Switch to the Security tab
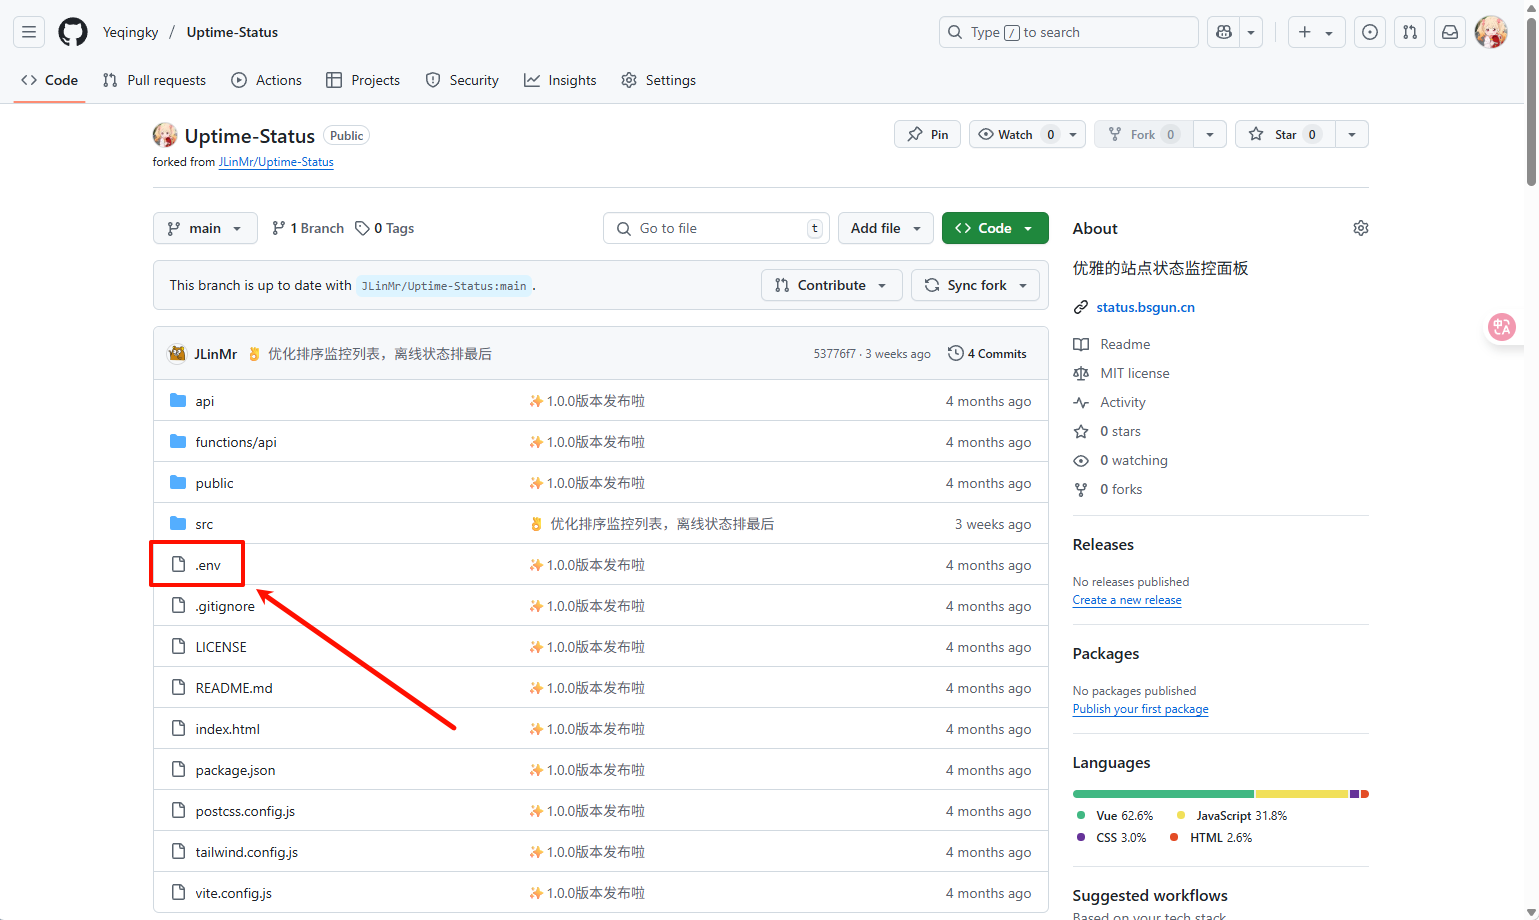This screenshot has height=920, width=1539. click(462, 80)
